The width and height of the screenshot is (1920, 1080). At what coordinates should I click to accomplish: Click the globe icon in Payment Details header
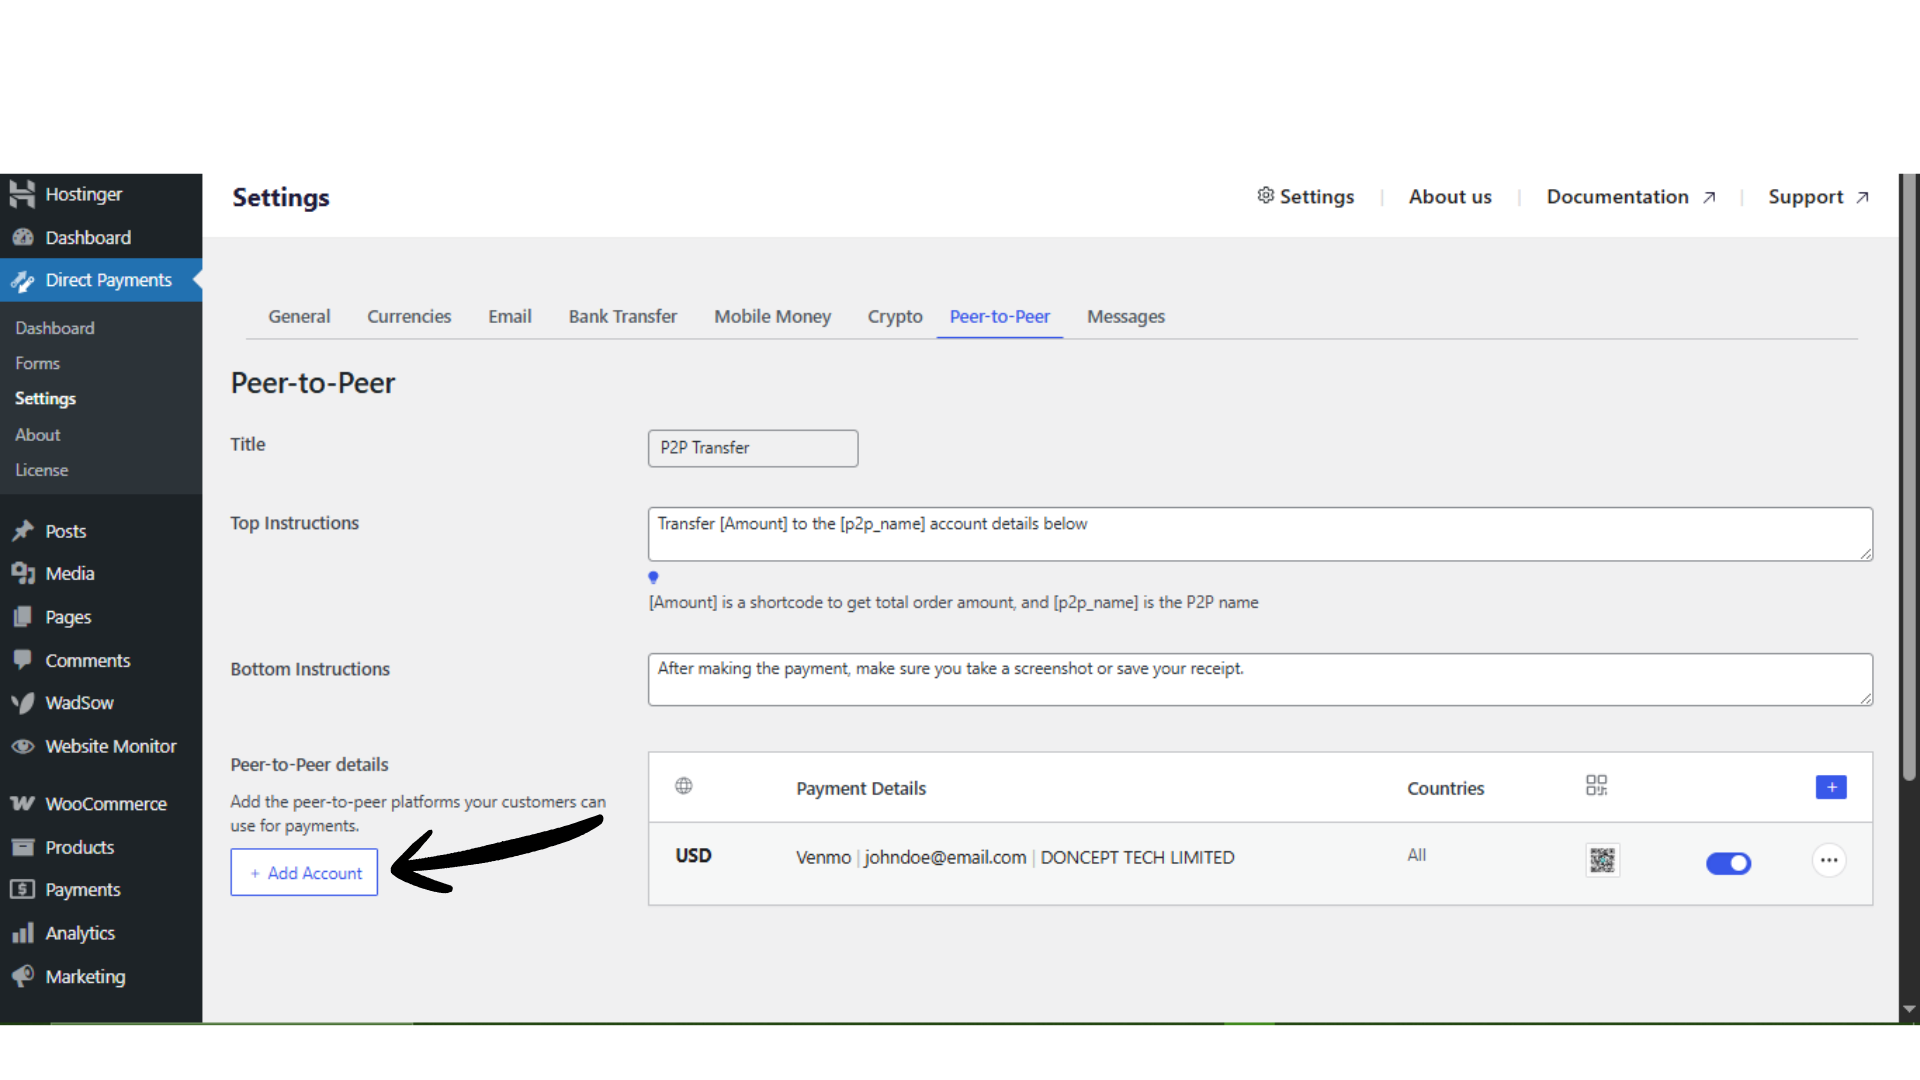click(684, 786)
